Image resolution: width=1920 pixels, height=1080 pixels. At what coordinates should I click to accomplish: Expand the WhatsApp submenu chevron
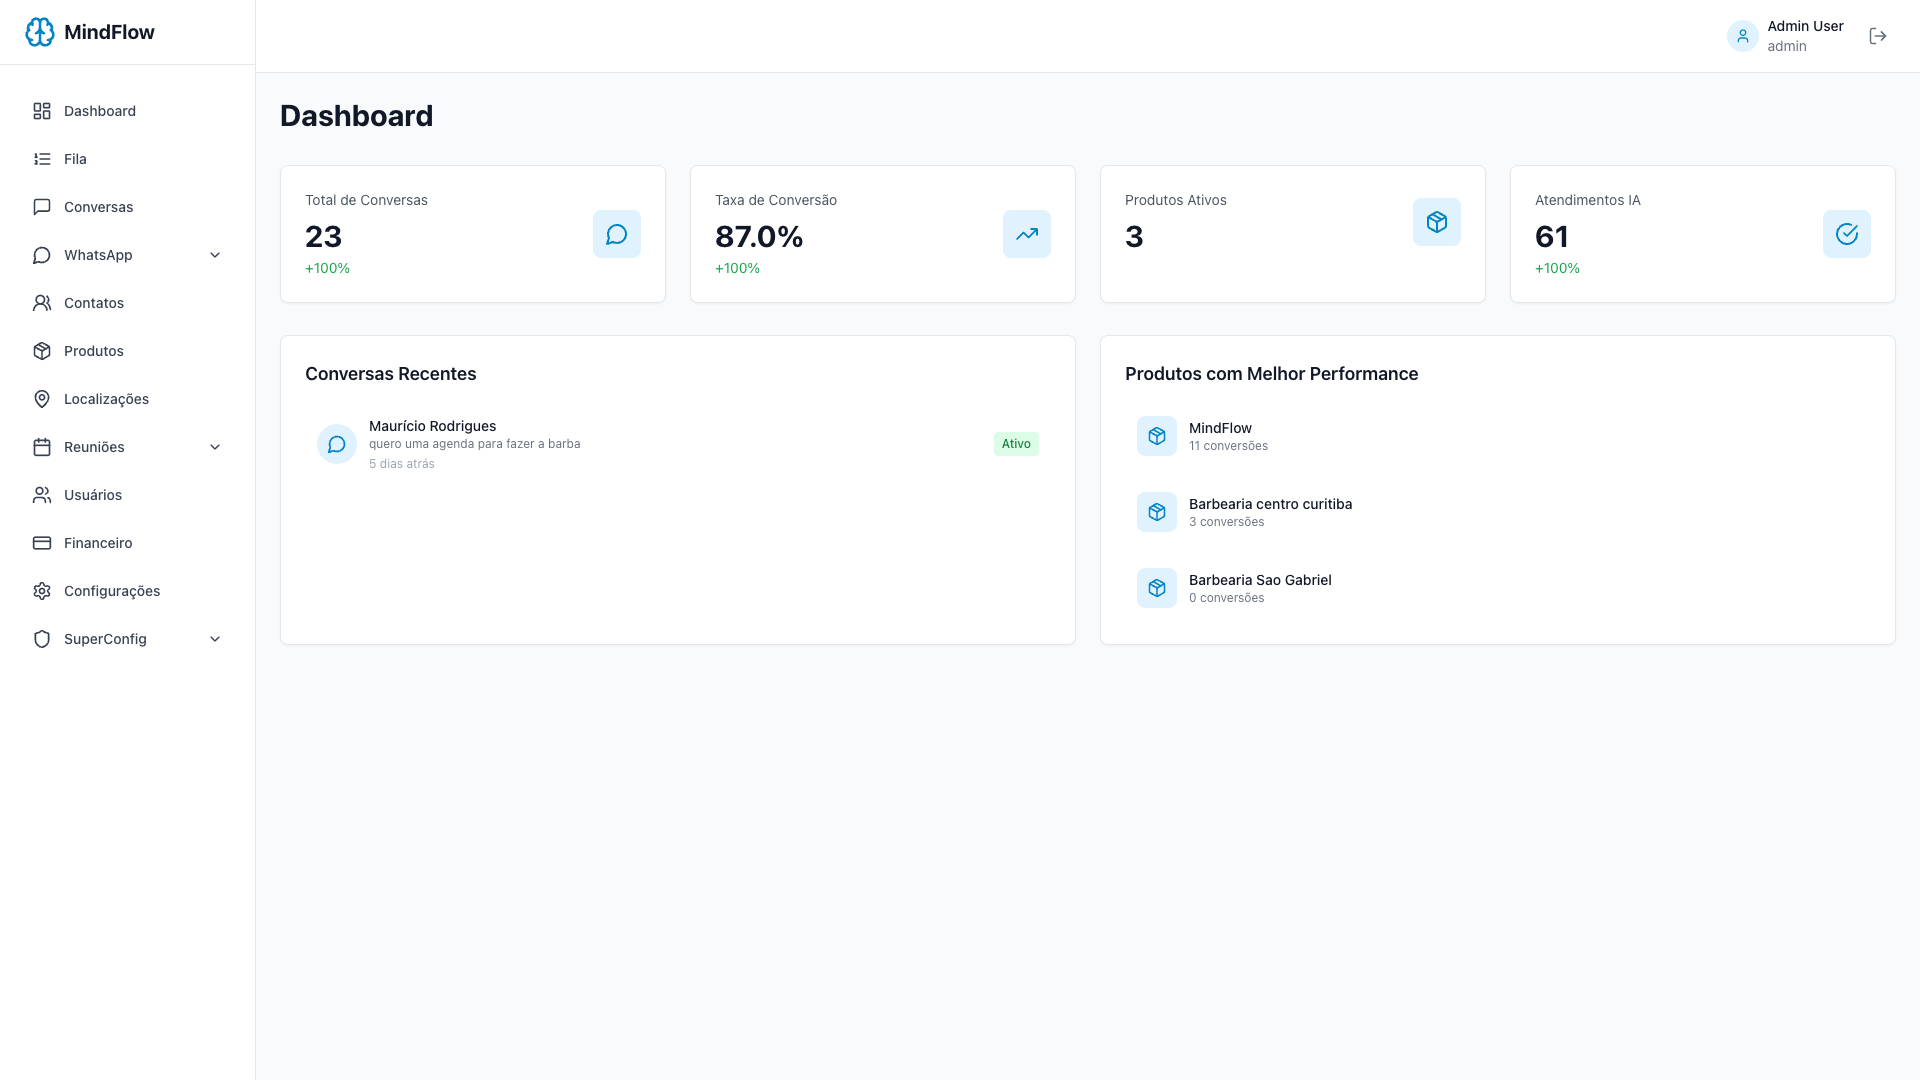tap(215, 255)
